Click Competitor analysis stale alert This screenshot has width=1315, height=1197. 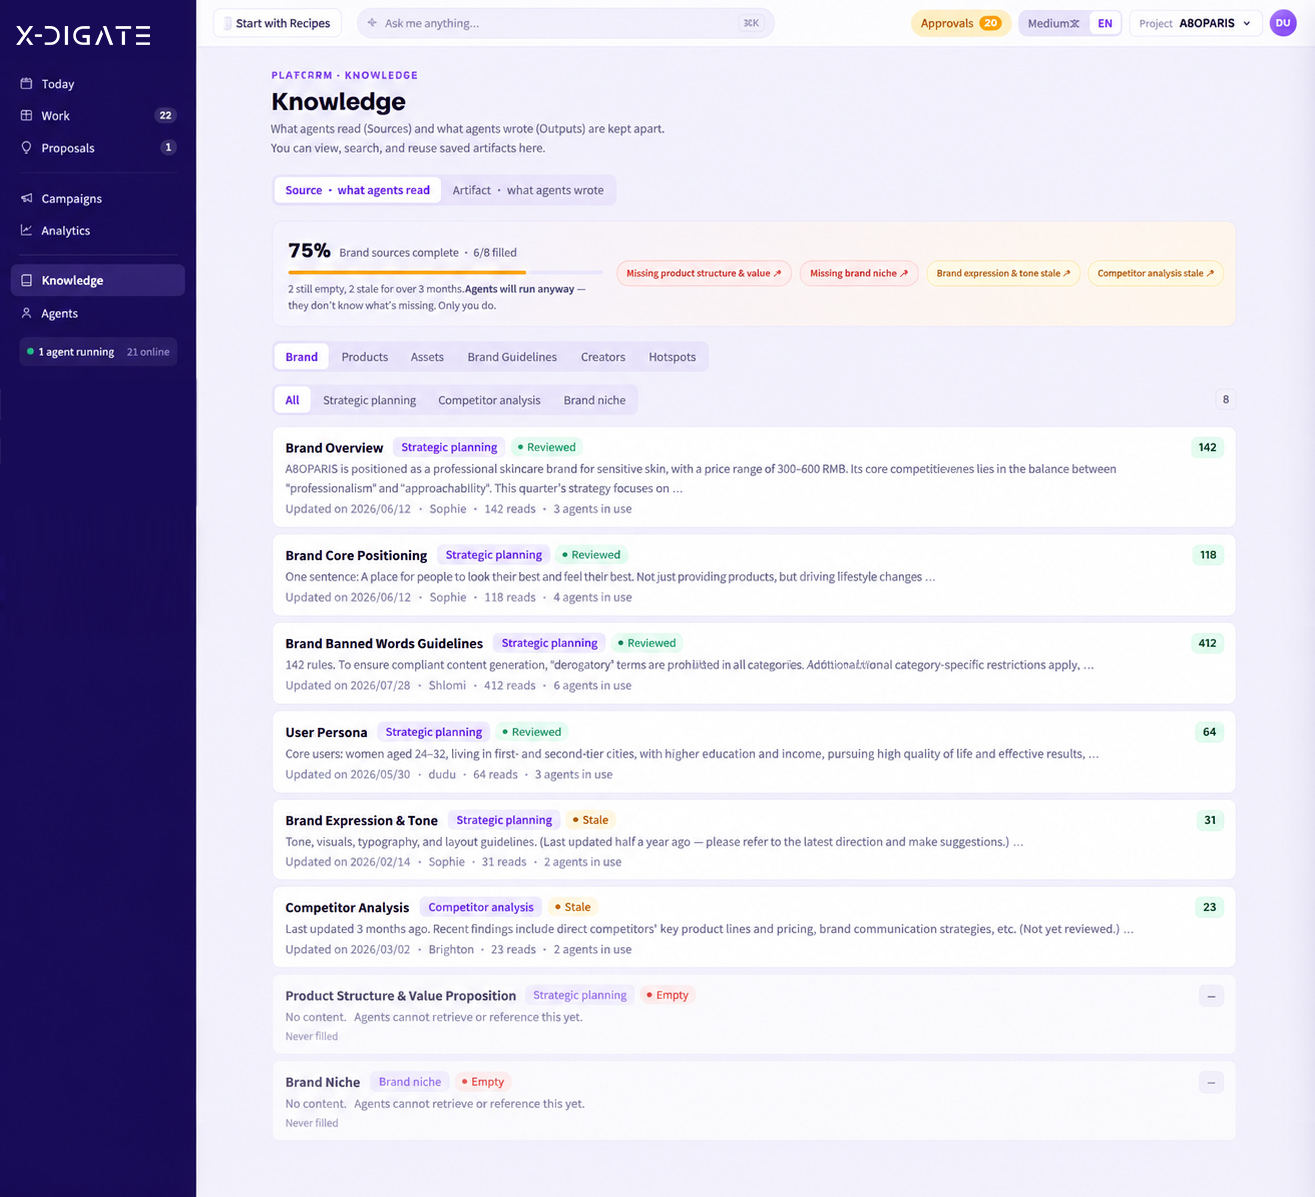[x=1155, y=273]
